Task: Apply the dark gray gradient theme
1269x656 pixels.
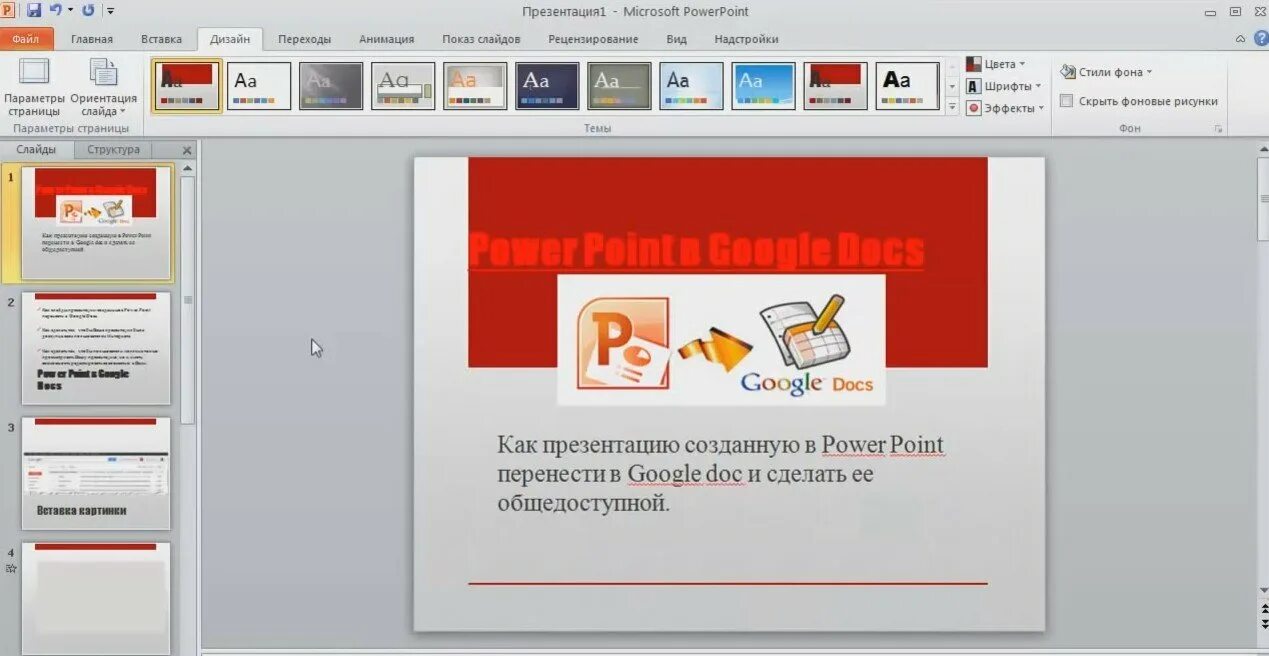Action: click(x=331, y=86)
